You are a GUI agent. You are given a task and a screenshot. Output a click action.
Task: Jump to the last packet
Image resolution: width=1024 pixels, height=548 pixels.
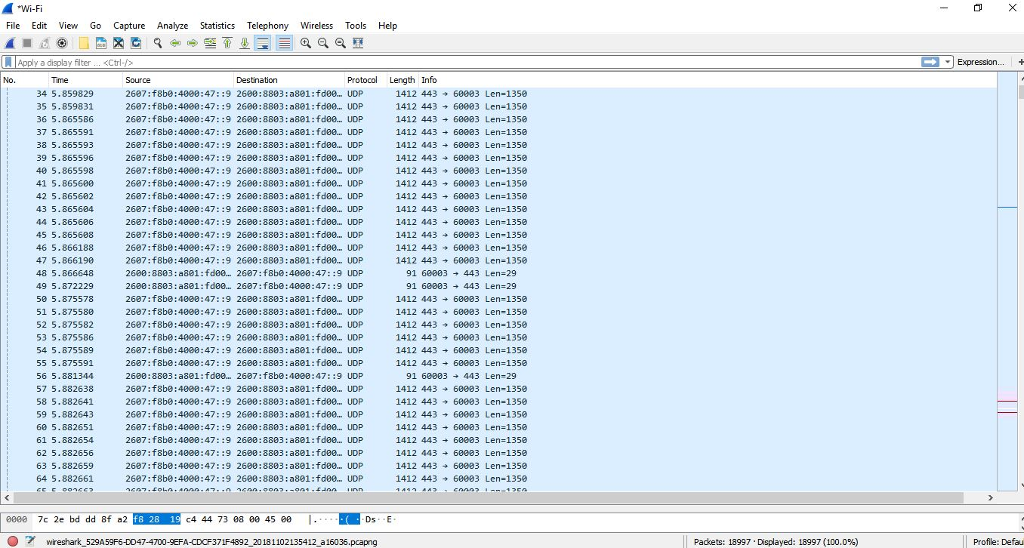pyautogui.click(x=244, y=43)
